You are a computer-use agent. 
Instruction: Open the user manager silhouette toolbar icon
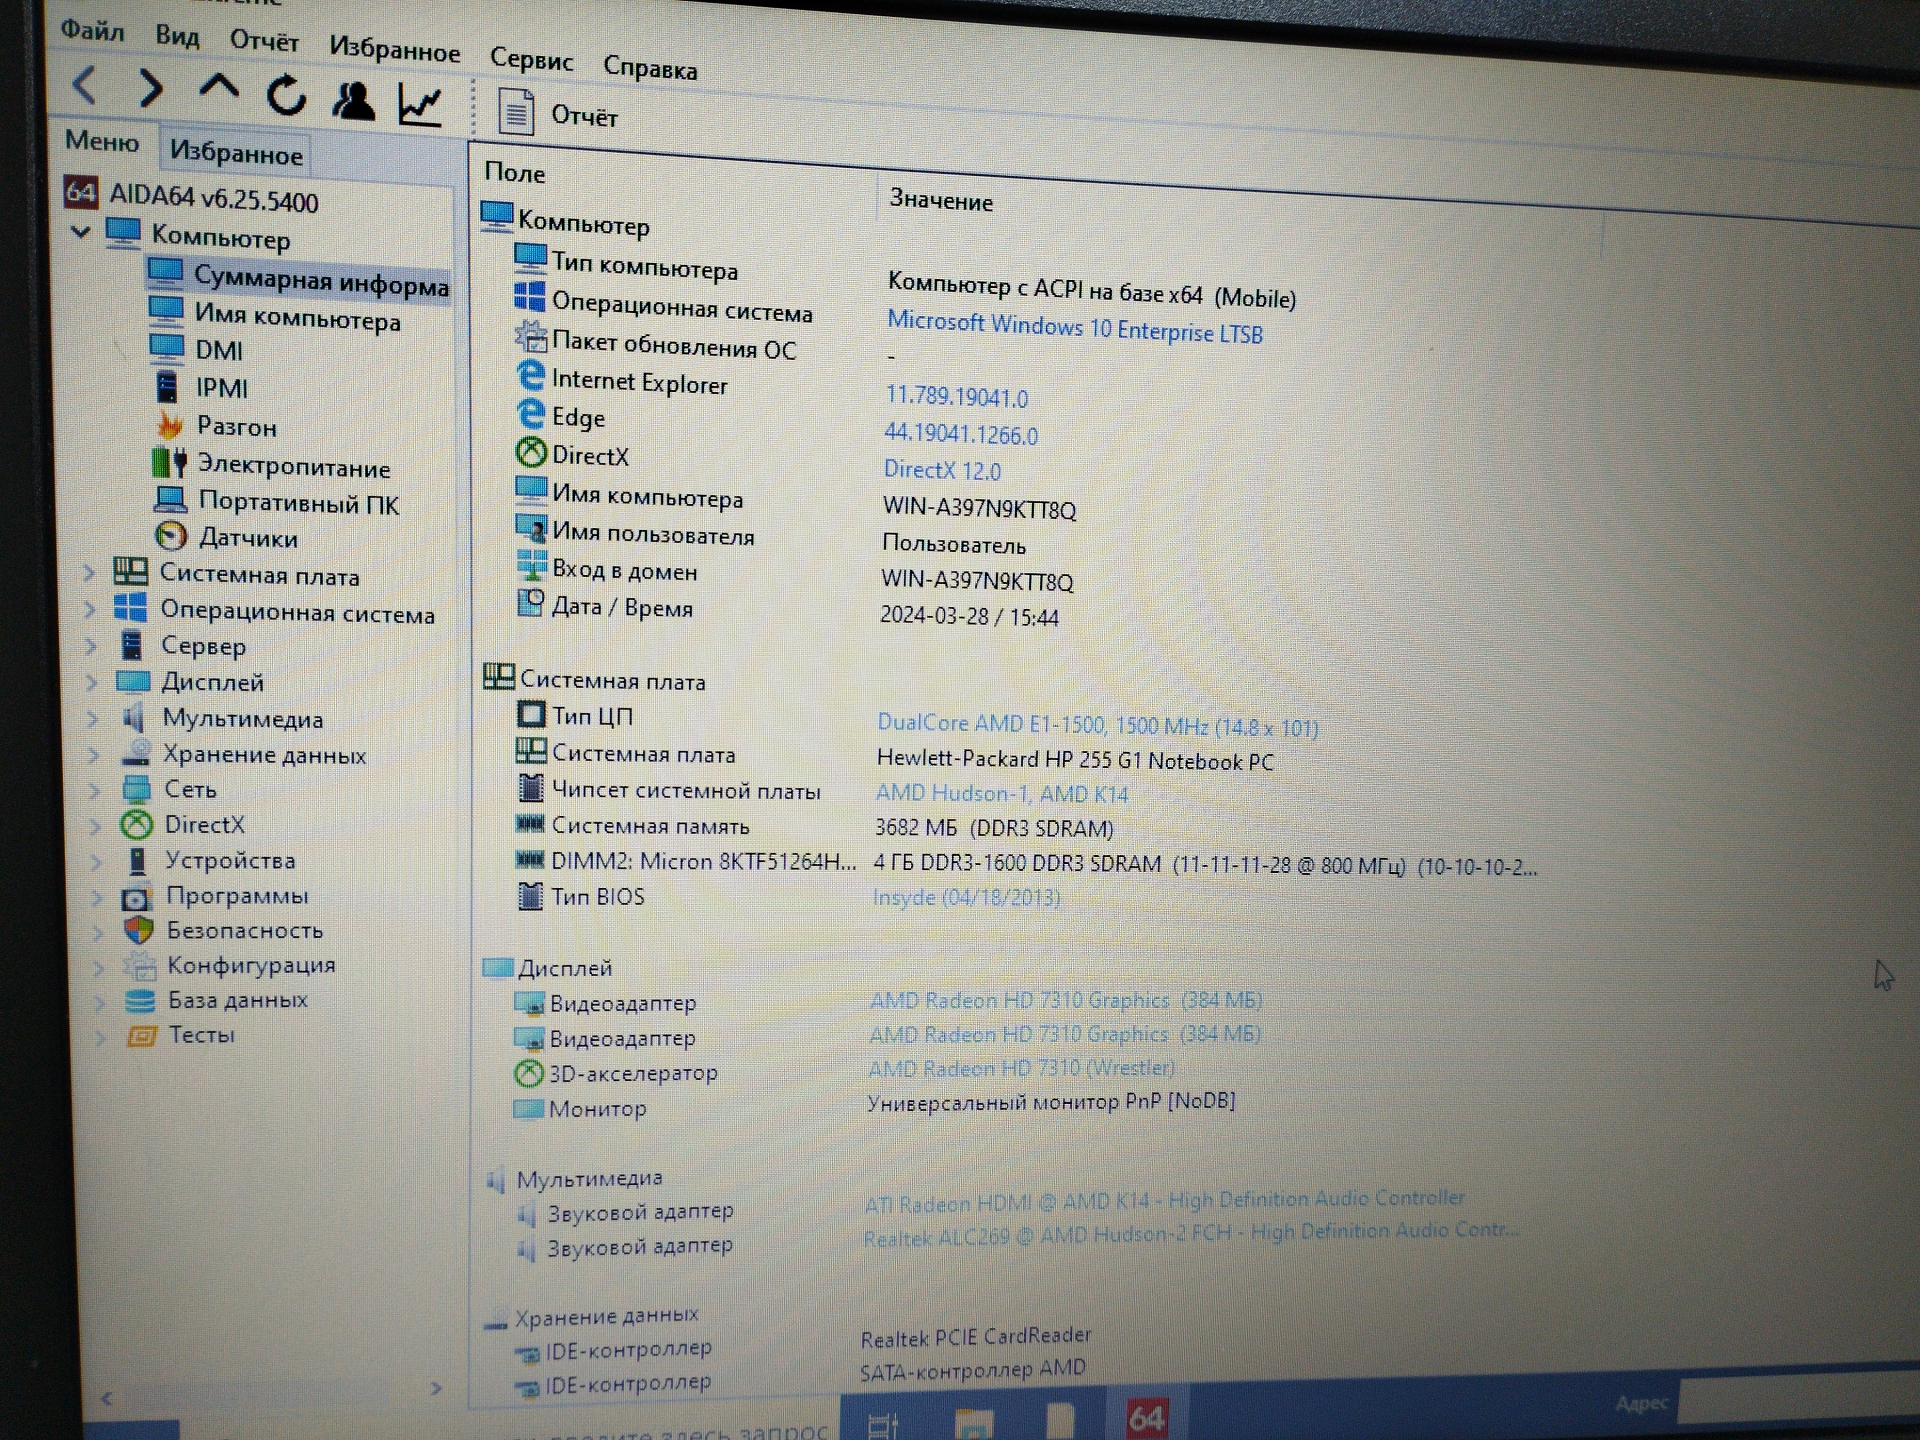pyautogui.click(x=353, y=100)
